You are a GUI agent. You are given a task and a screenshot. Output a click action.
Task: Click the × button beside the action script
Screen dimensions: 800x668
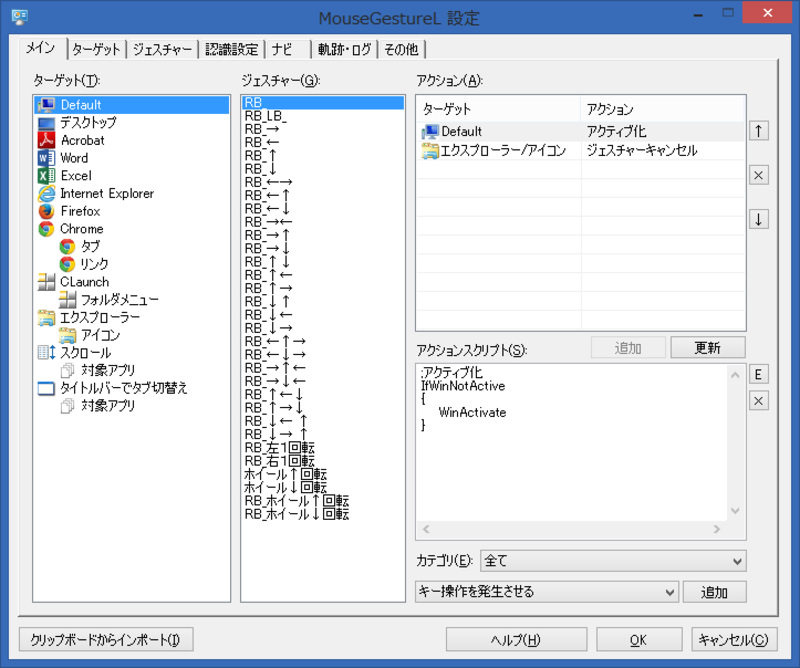[759, 401]
